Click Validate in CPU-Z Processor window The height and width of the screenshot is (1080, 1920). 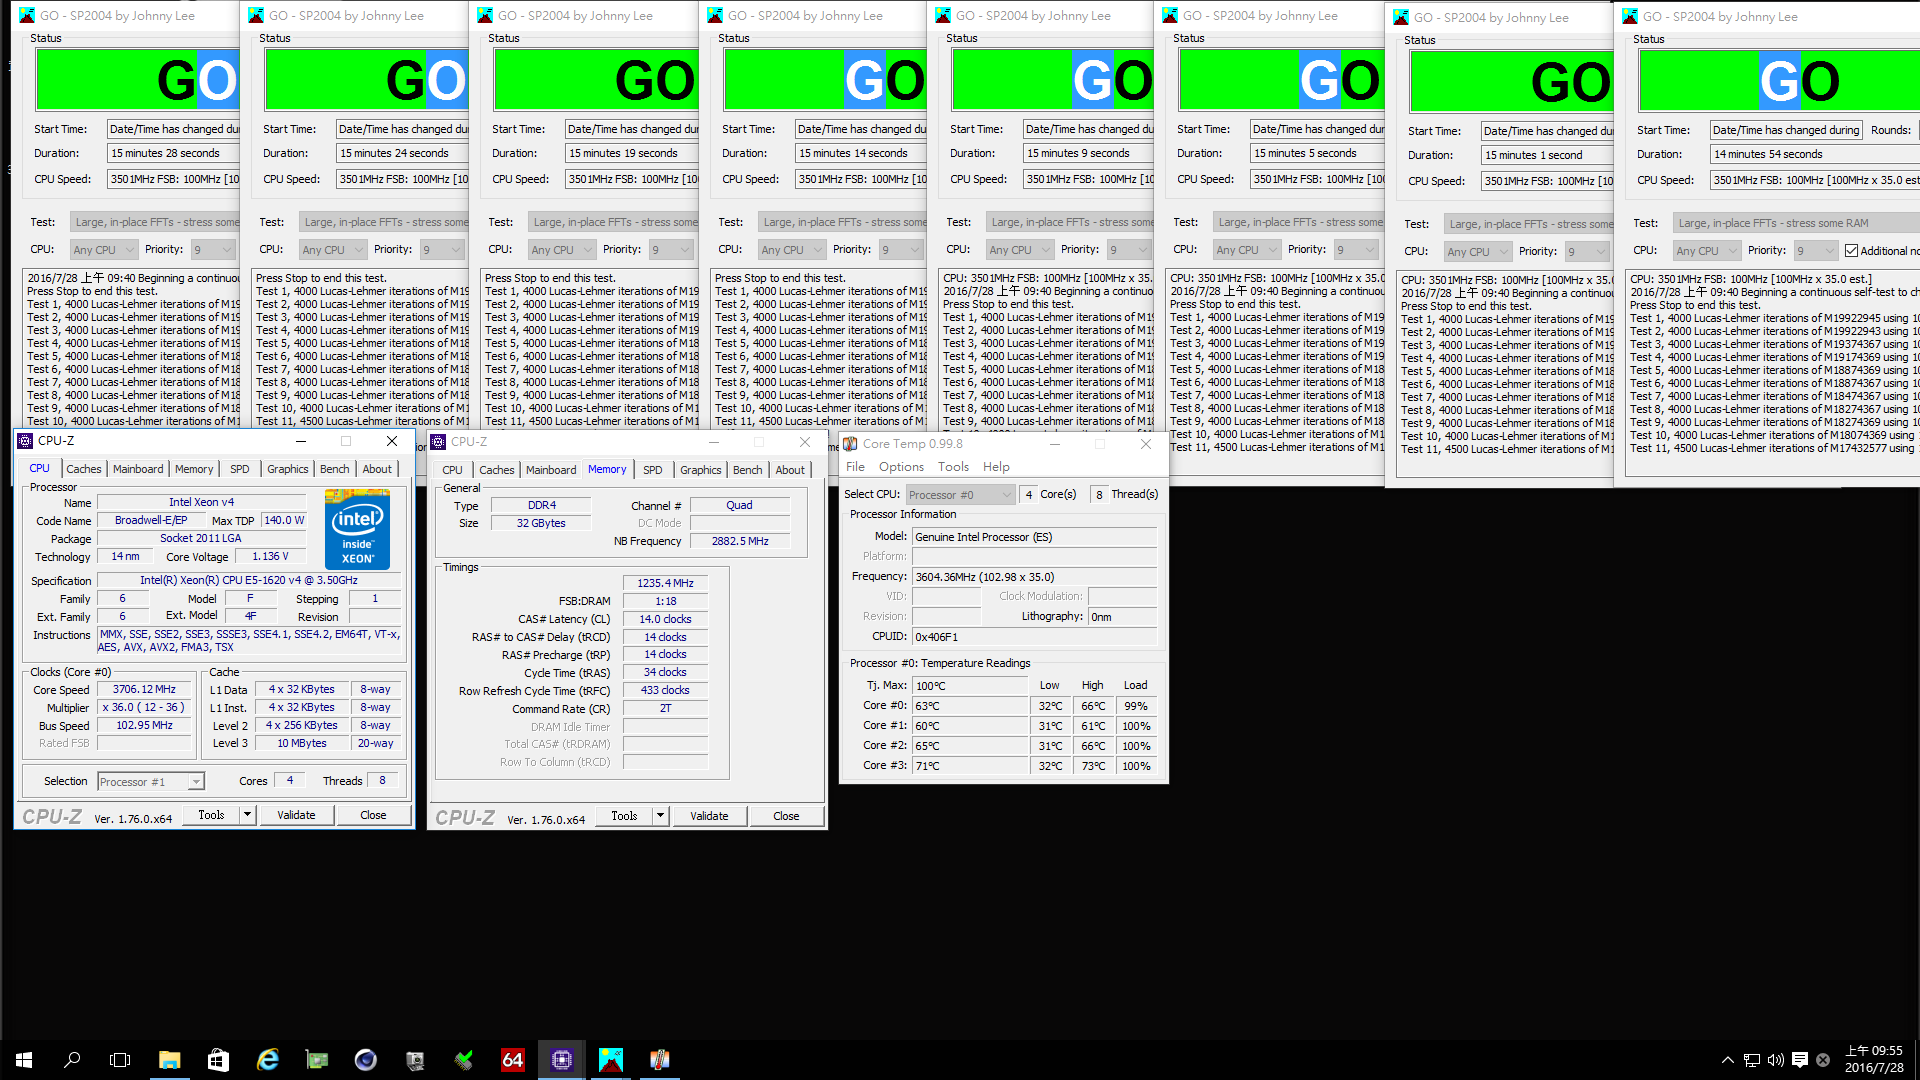(296, 815)
